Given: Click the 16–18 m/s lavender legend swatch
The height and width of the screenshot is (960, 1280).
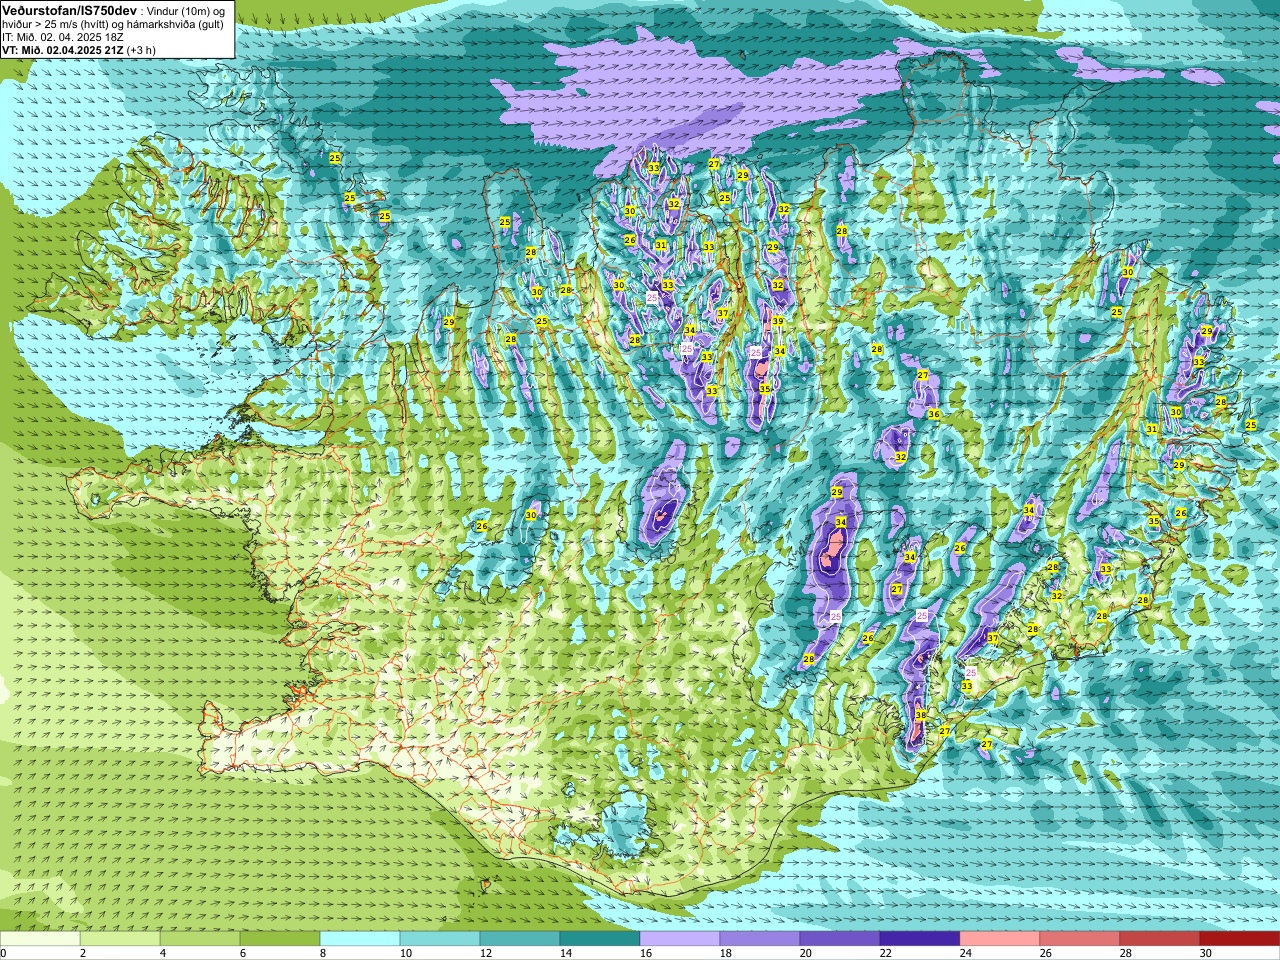Looking at the screenshot, I should 680,939.
